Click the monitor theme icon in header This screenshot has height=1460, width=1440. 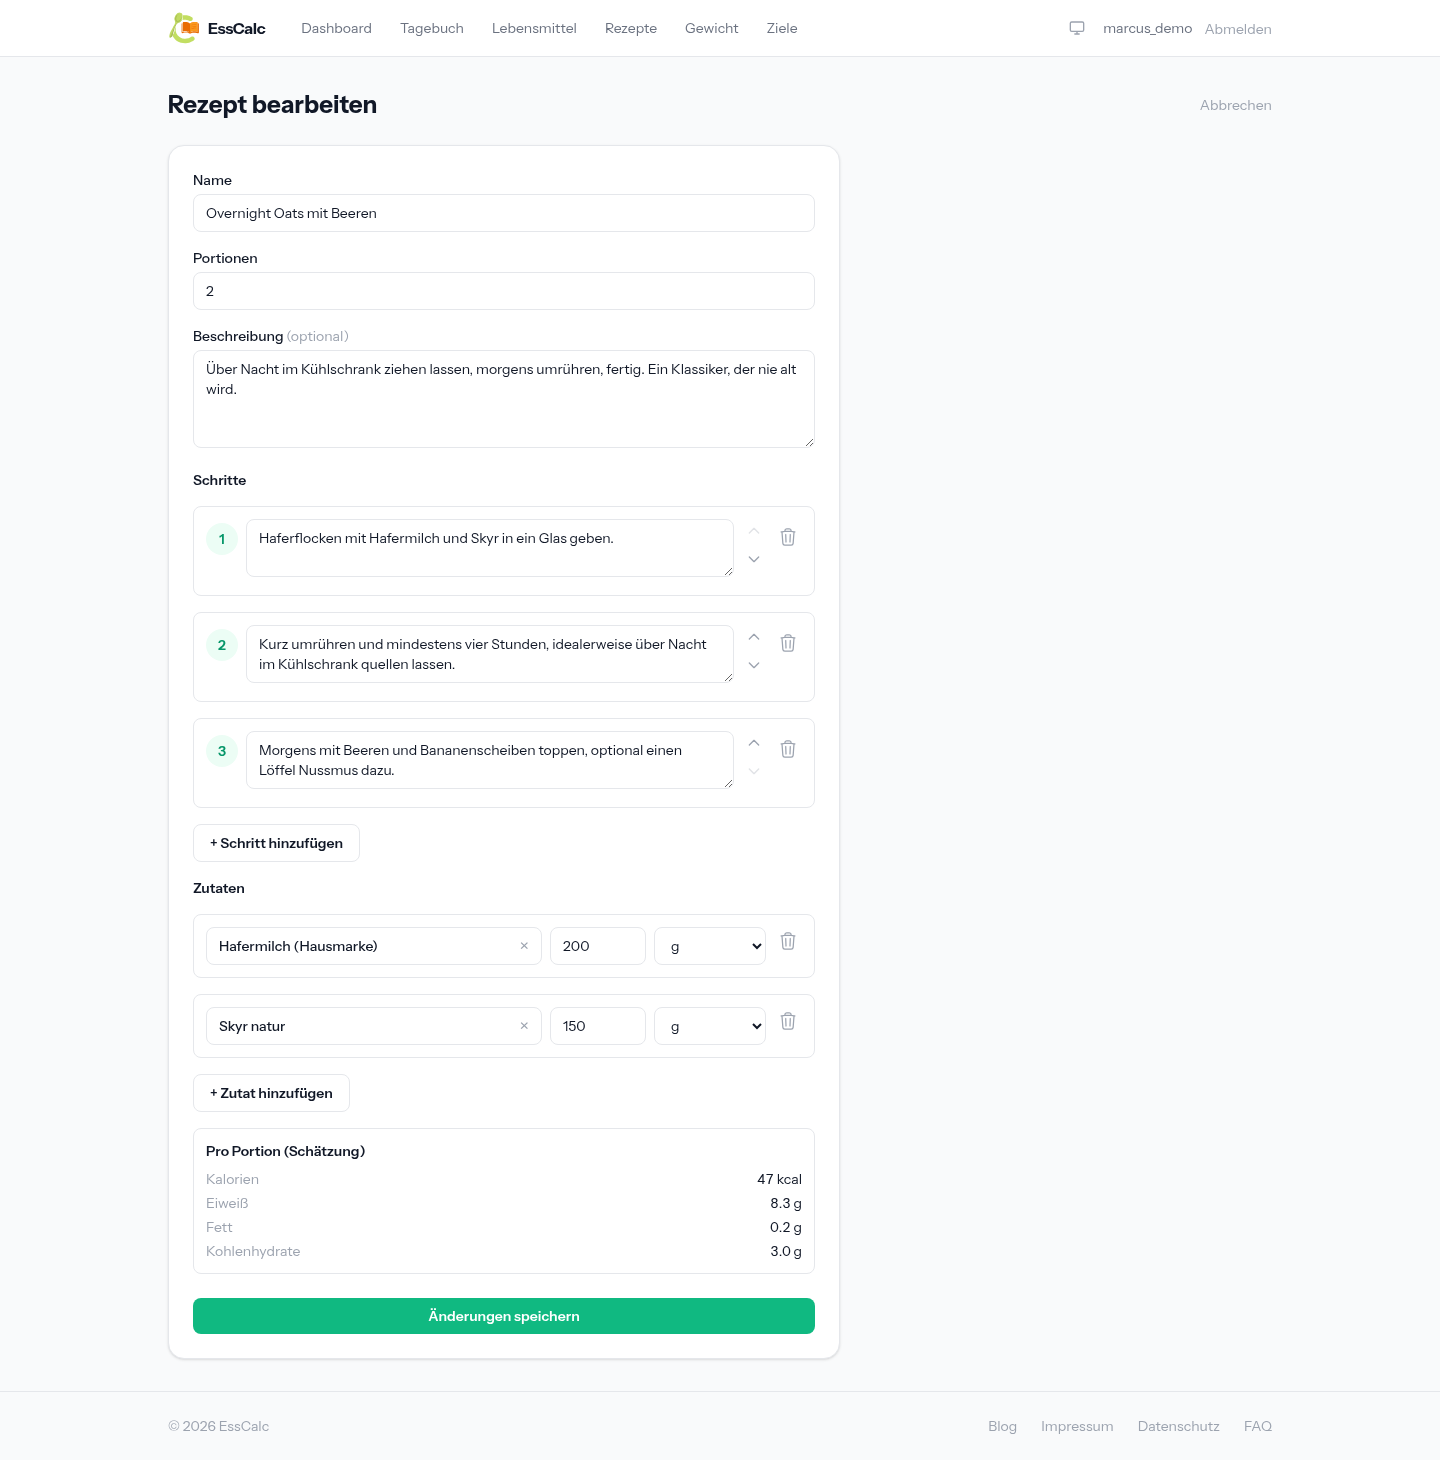[1077, 28]
